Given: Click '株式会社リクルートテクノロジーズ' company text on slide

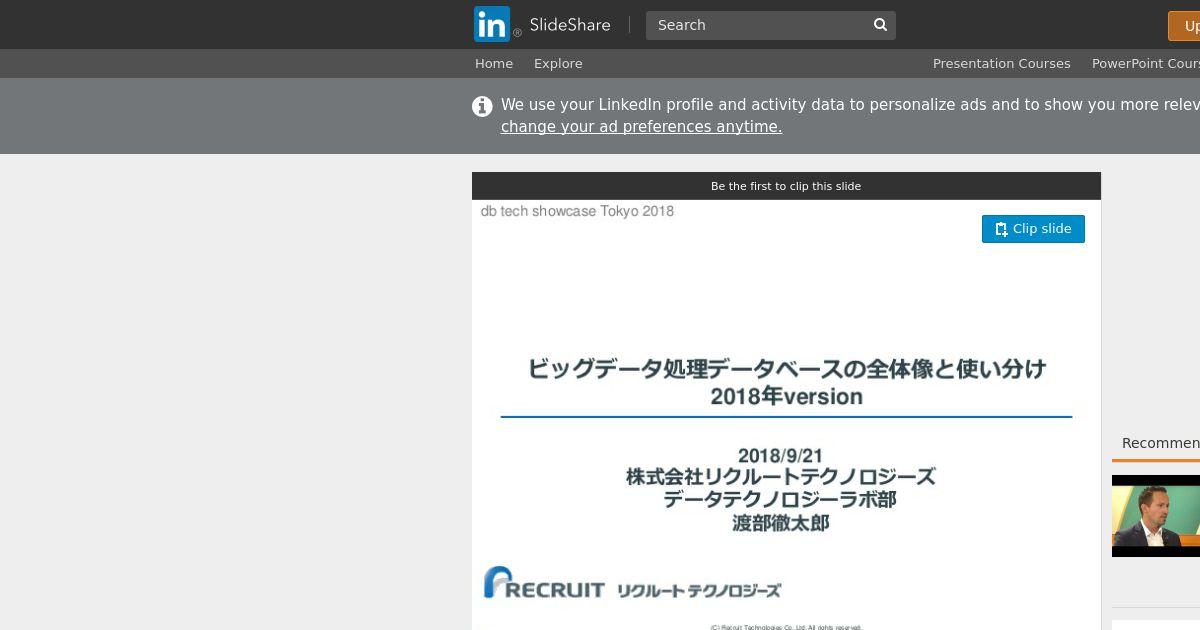Looking at the screenshot, I should point(781,477).
